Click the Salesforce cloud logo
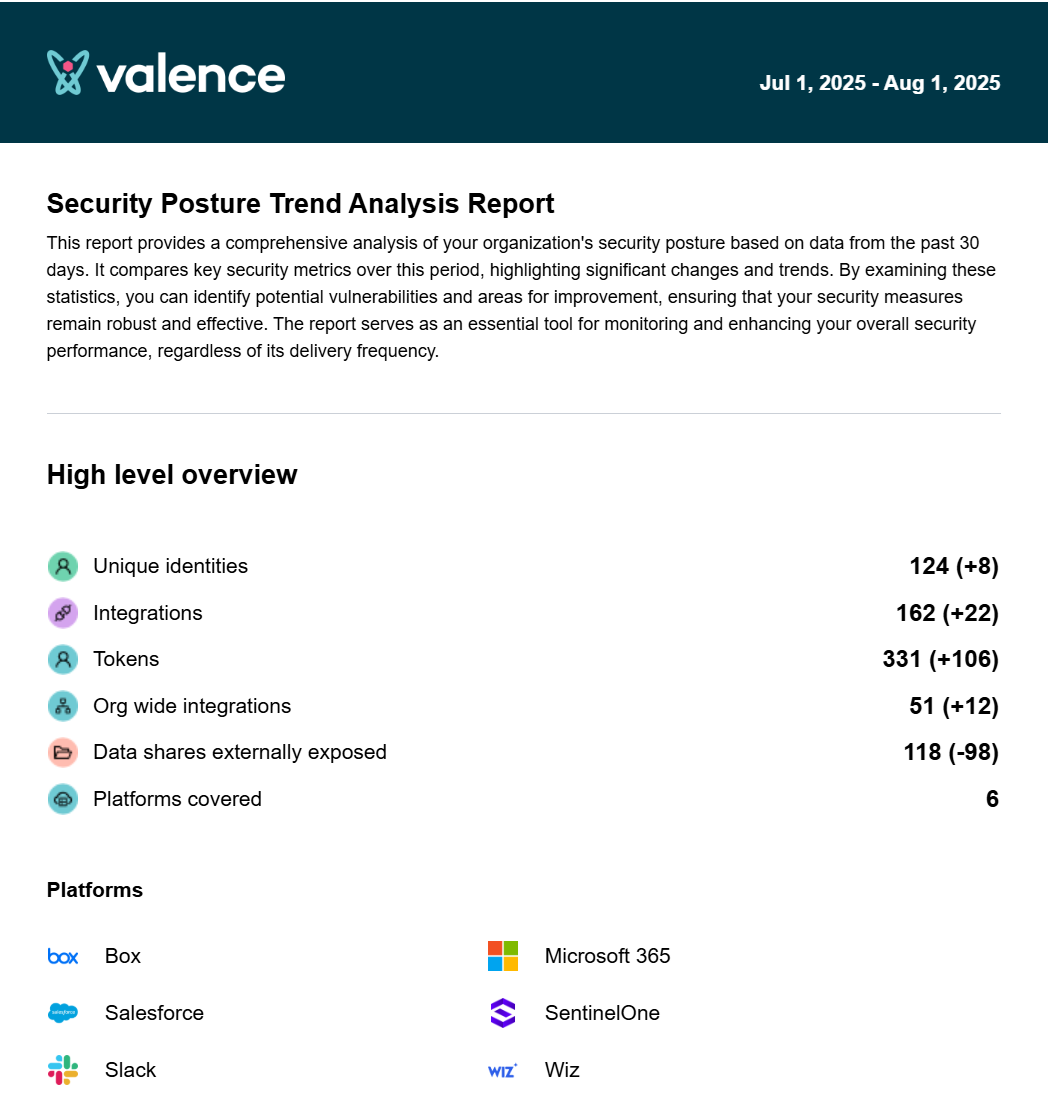The width and height of the screenshot is (1048, 1102). tap(63, 1013)
